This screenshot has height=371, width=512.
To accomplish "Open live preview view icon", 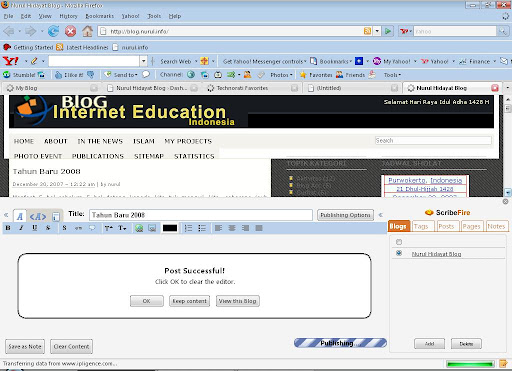I will click(56, 217).
